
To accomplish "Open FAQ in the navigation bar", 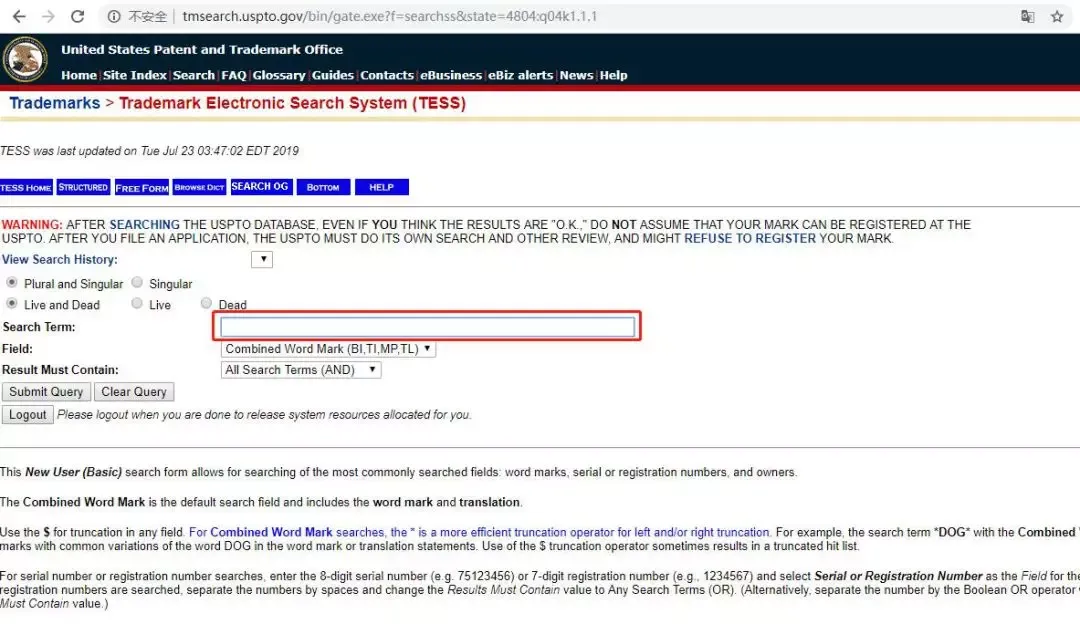I will 233,75.
